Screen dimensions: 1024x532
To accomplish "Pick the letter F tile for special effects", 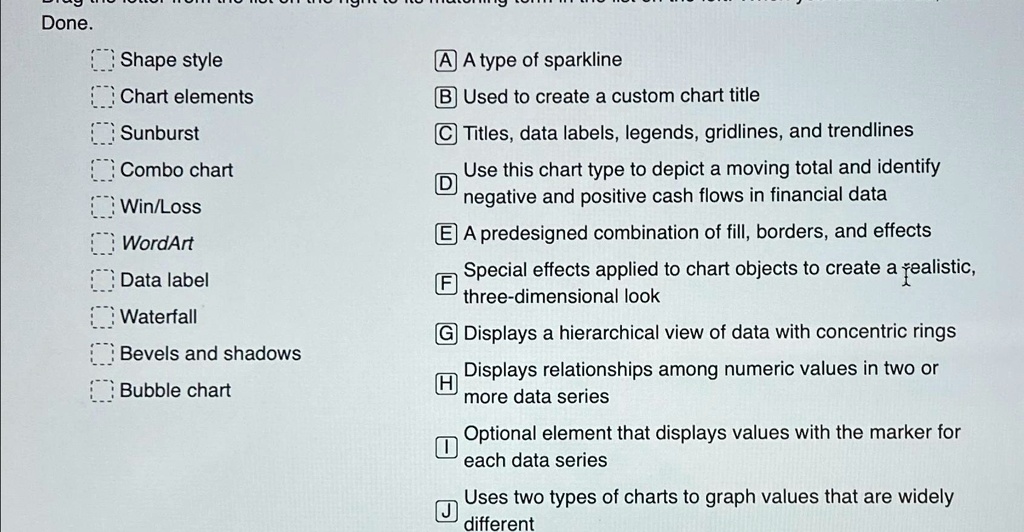I will [x=445, y=283].
